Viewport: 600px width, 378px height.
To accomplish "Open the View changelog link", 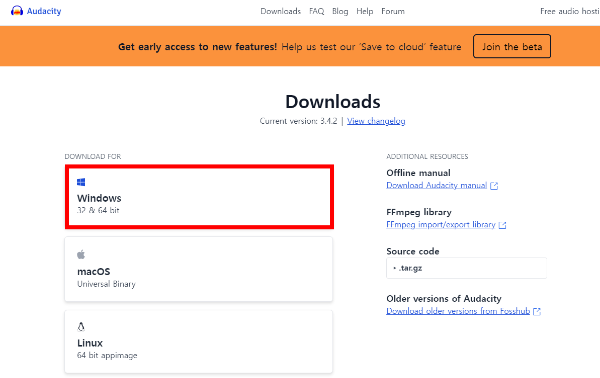I will (376, 121).
